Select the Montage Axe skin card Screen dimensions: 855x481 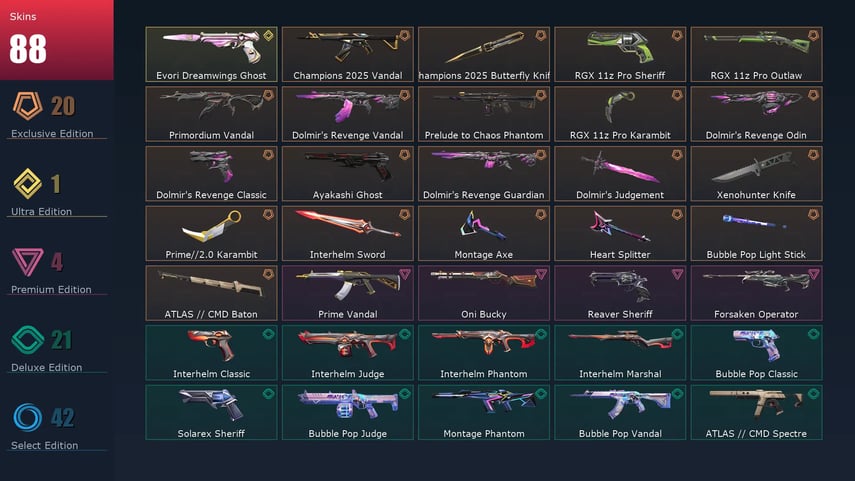click(x=484, y=233)
